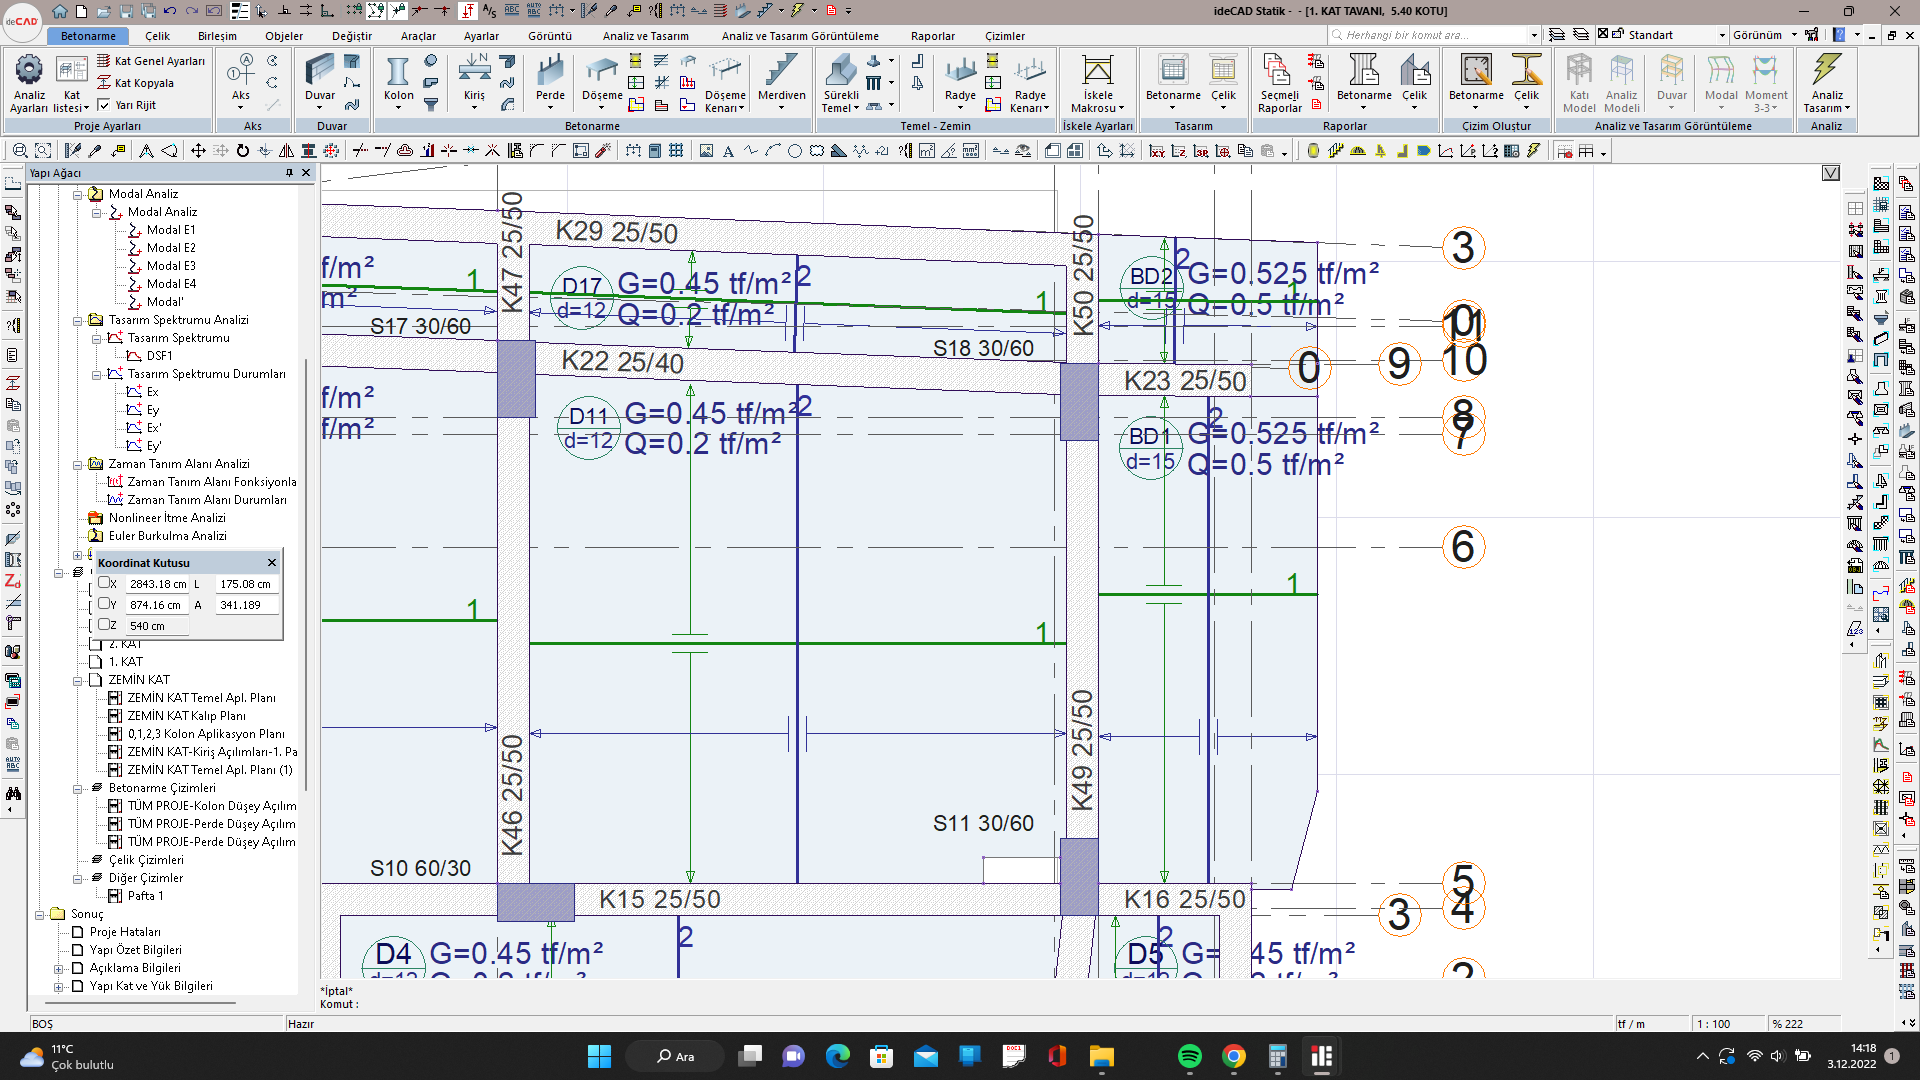Screen dimensions: 1920x1080
Task: Toggle the Yarı Rijit checkbox
Action: click(104, 104)
